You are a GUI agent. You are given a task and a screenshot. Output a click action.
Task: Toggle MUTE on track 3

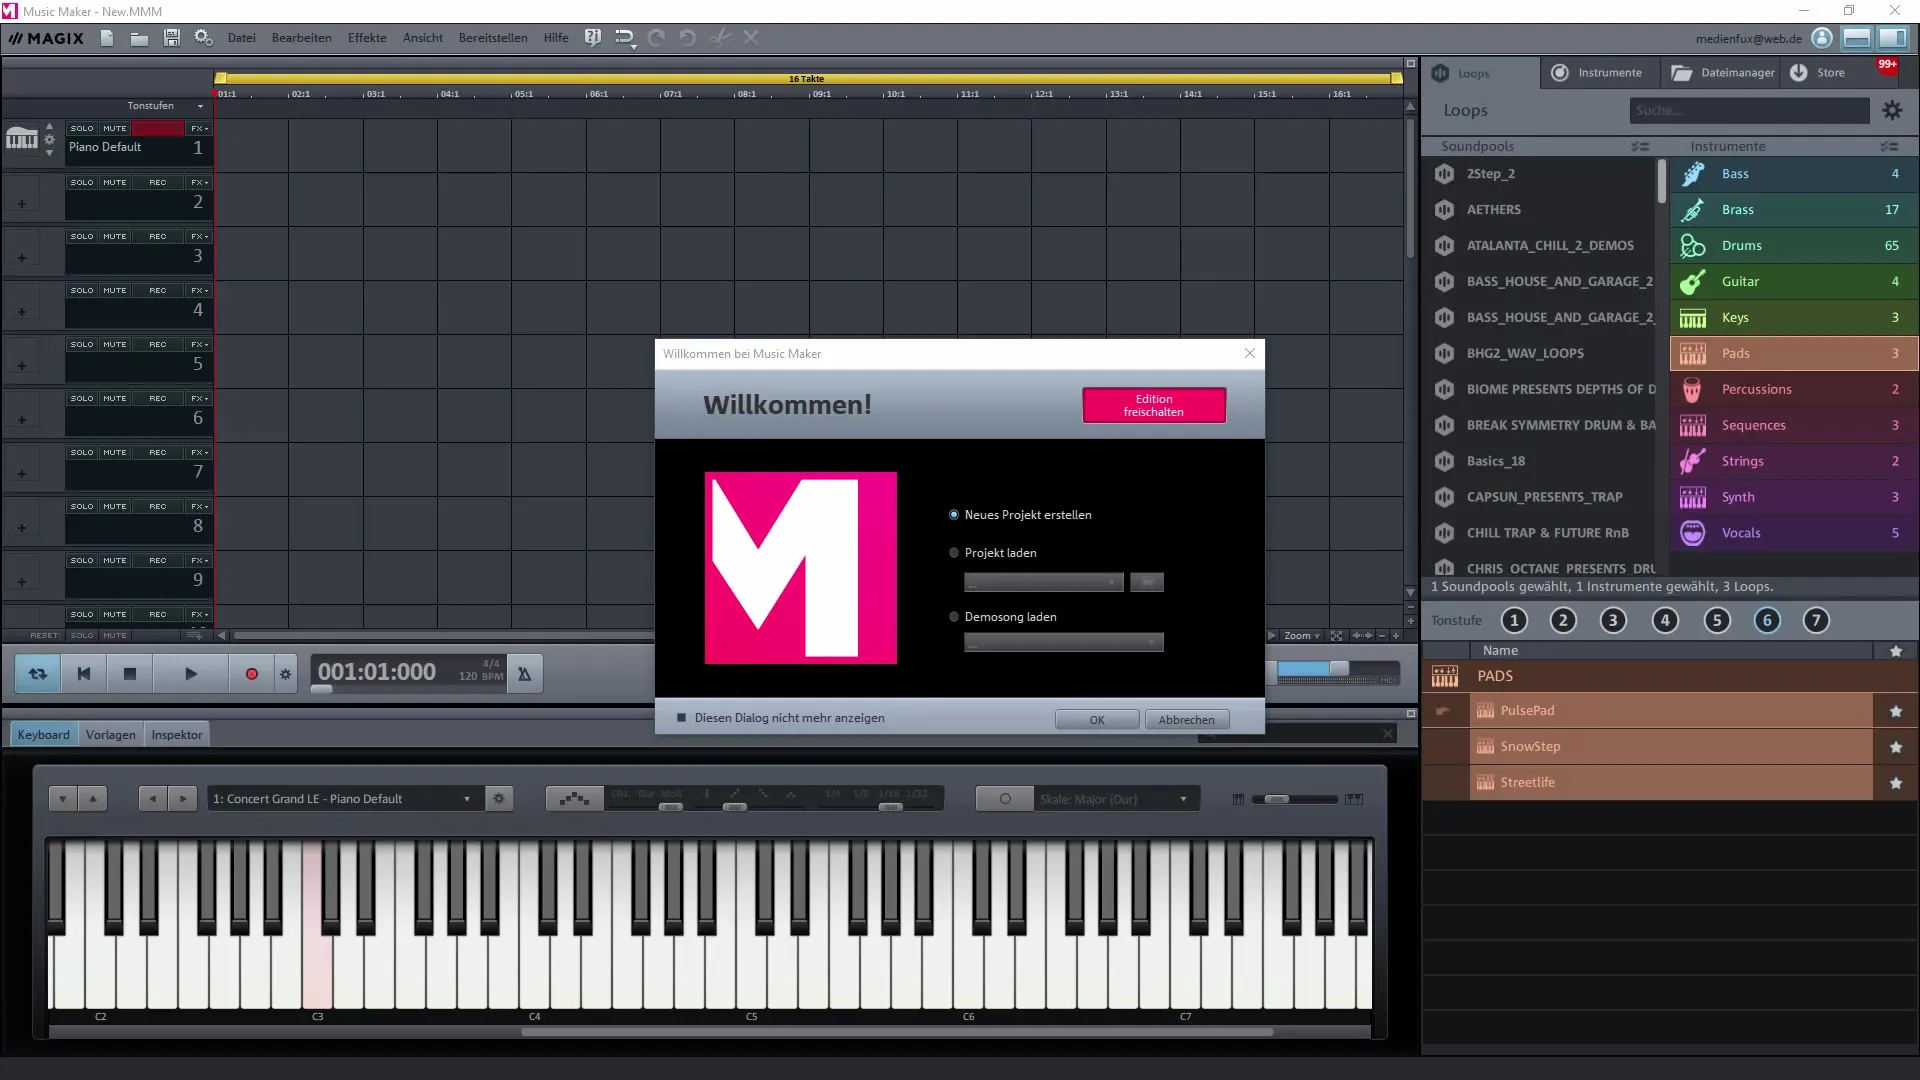115,237
